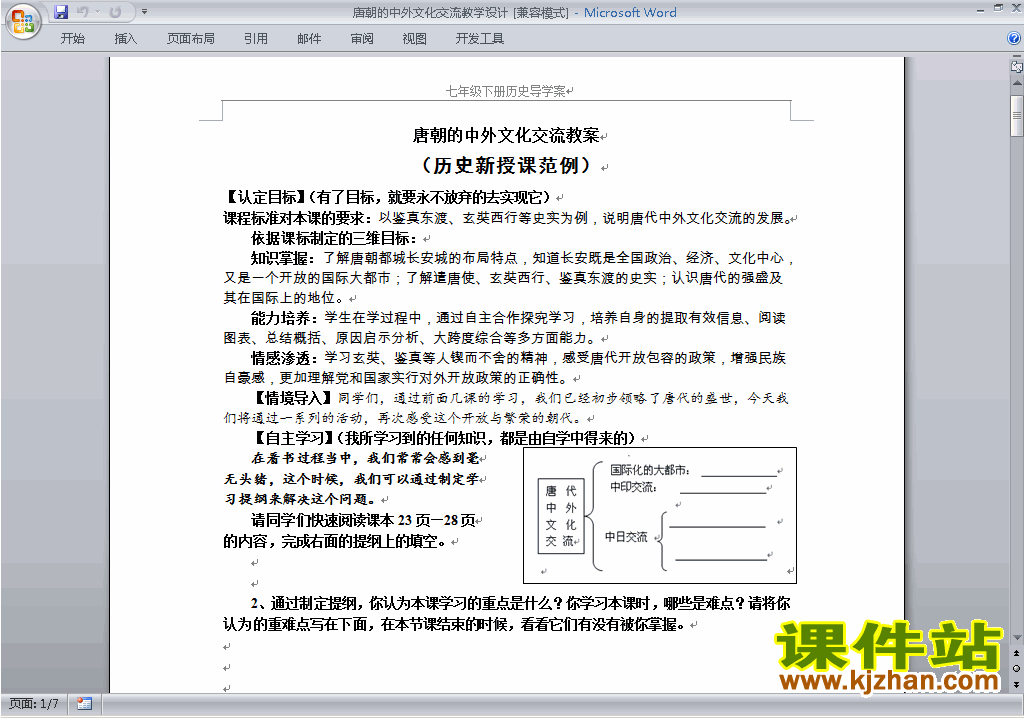Click the 页面: 1/7 status indicator
The image size is (1024, 718).
coord(34,704)
